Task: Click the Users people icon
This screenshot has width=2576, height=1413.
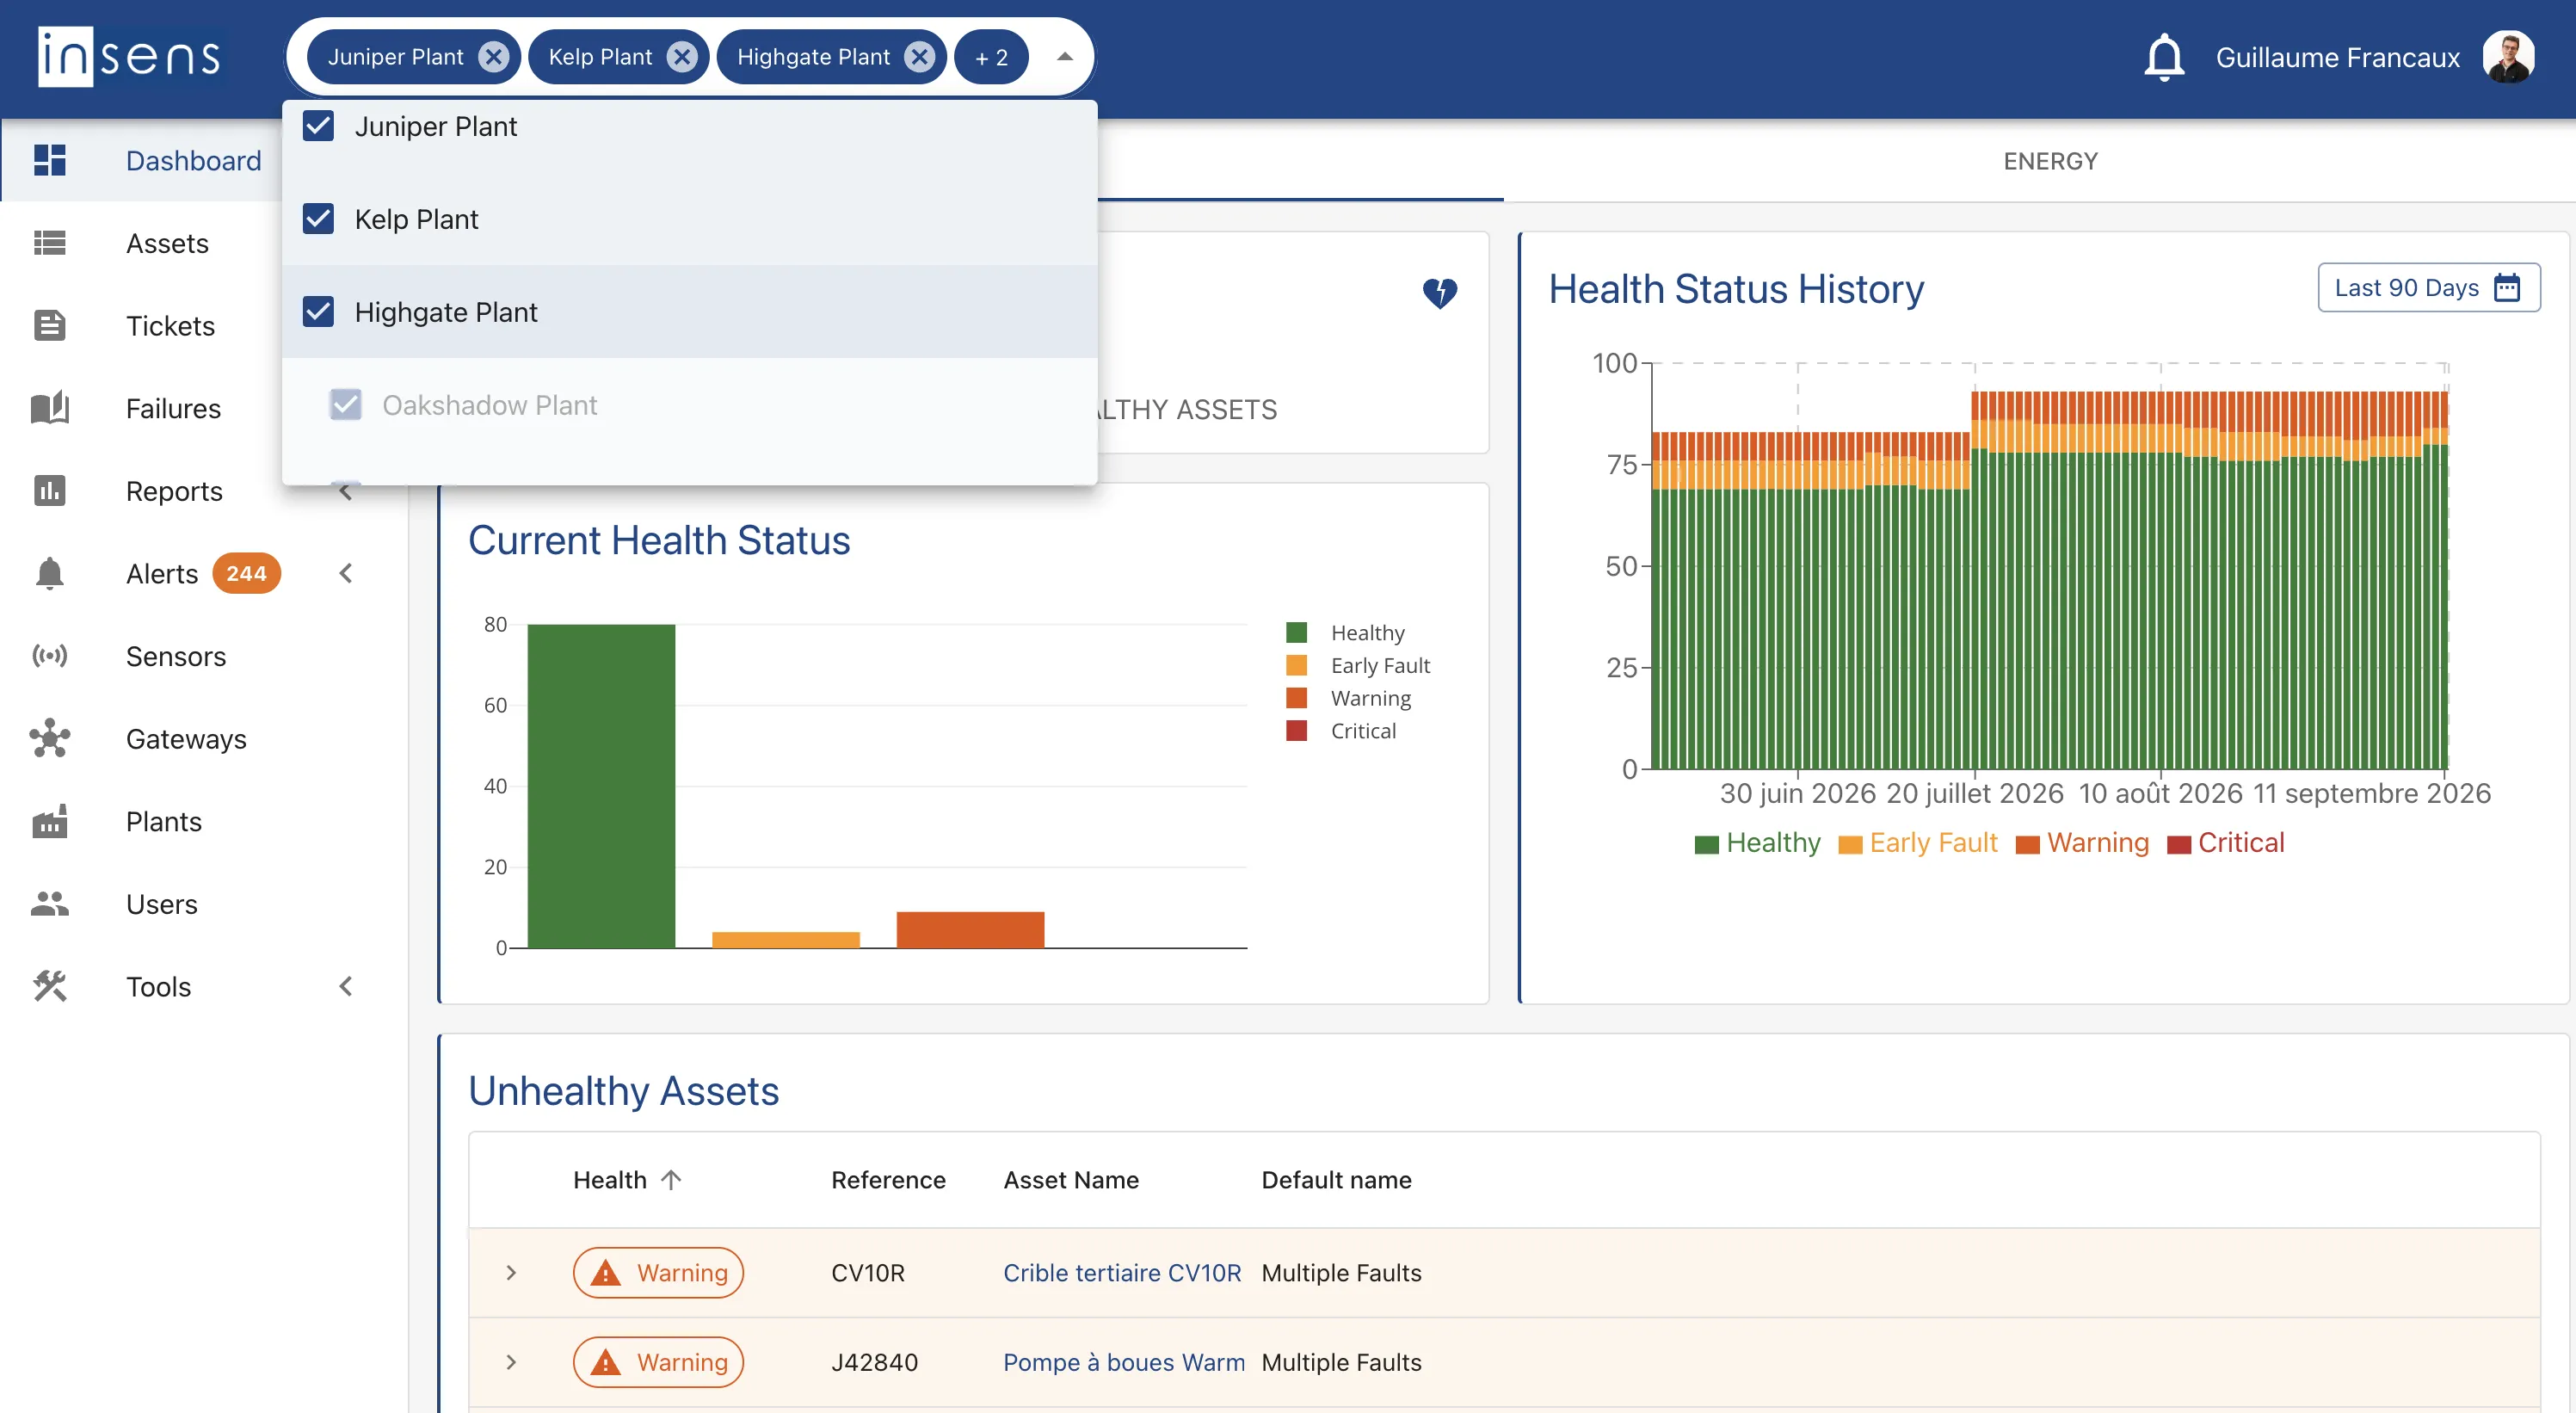Action: (x=49, y=904)
